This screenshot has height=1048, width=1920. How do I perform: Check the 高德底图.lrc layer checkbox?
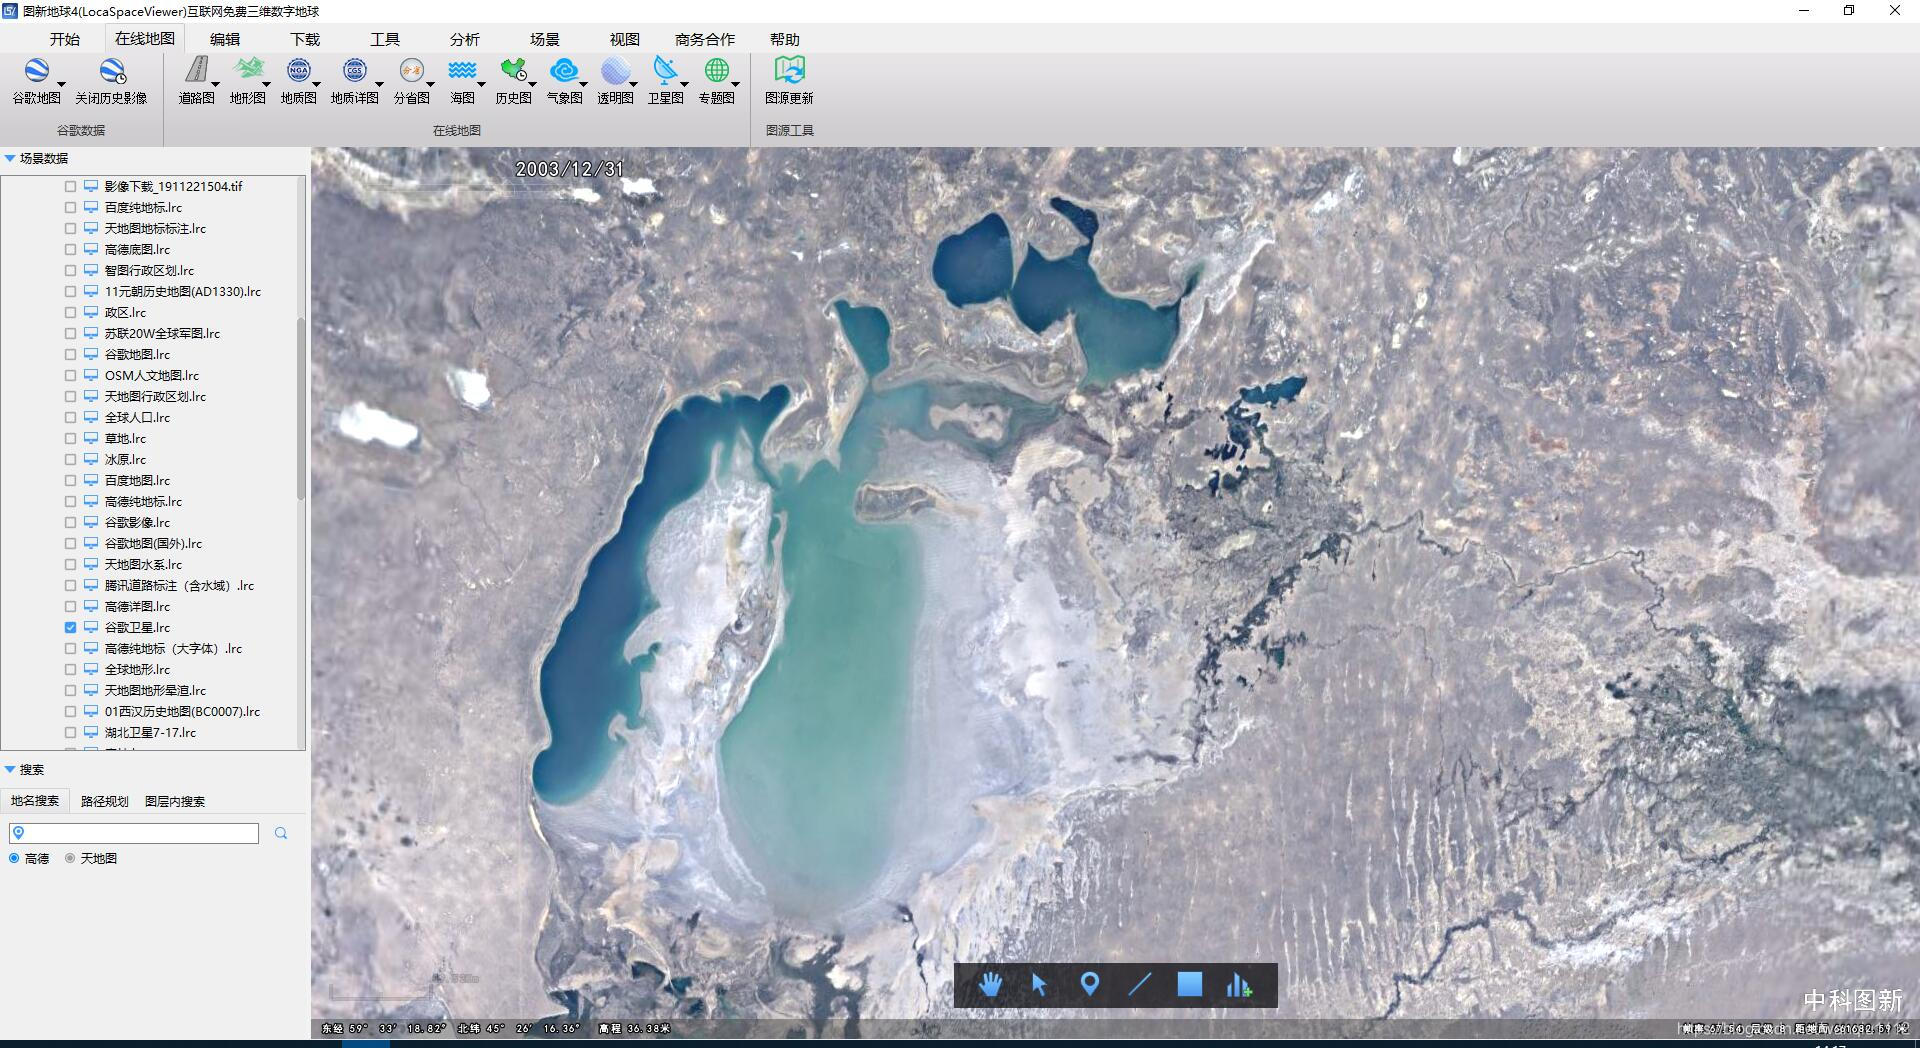click(70, 249)
